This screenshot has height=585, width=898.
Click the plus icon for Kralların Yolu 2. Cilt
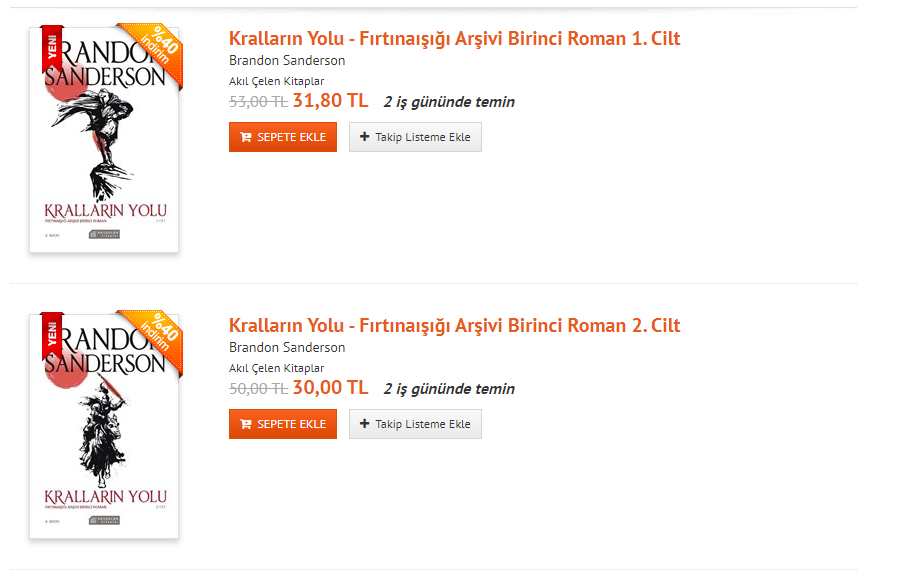(364, 424)
